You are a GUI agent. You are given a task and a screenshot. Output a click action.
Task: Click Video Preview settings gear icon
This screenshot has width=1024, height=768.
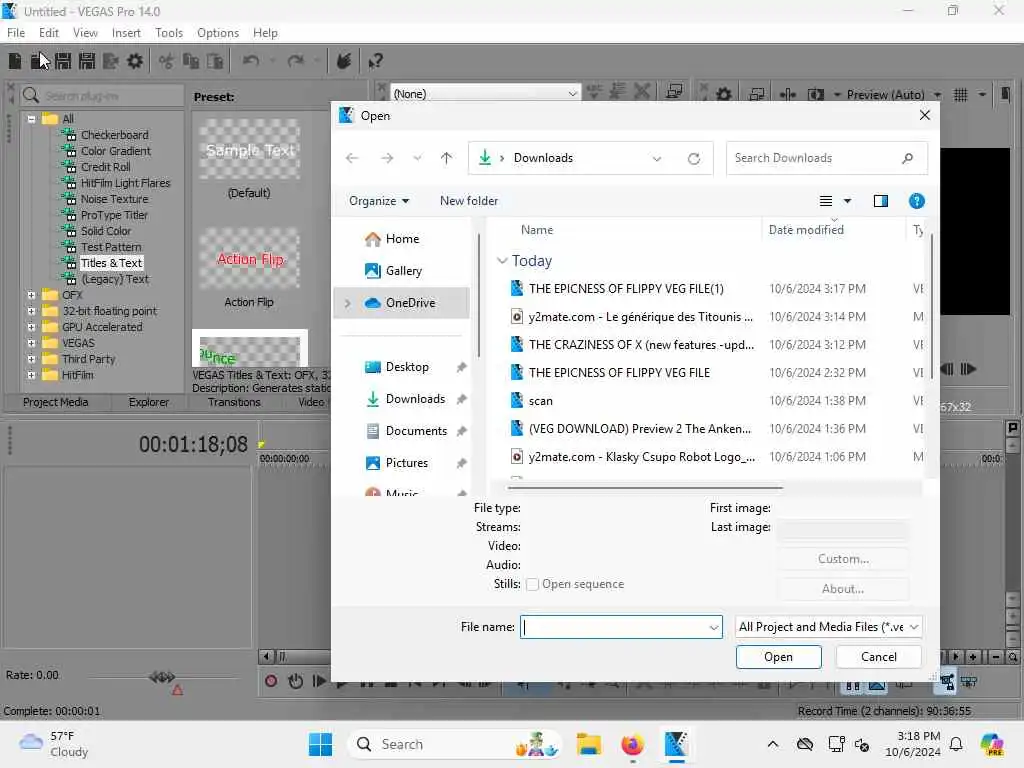click(724, 95)
